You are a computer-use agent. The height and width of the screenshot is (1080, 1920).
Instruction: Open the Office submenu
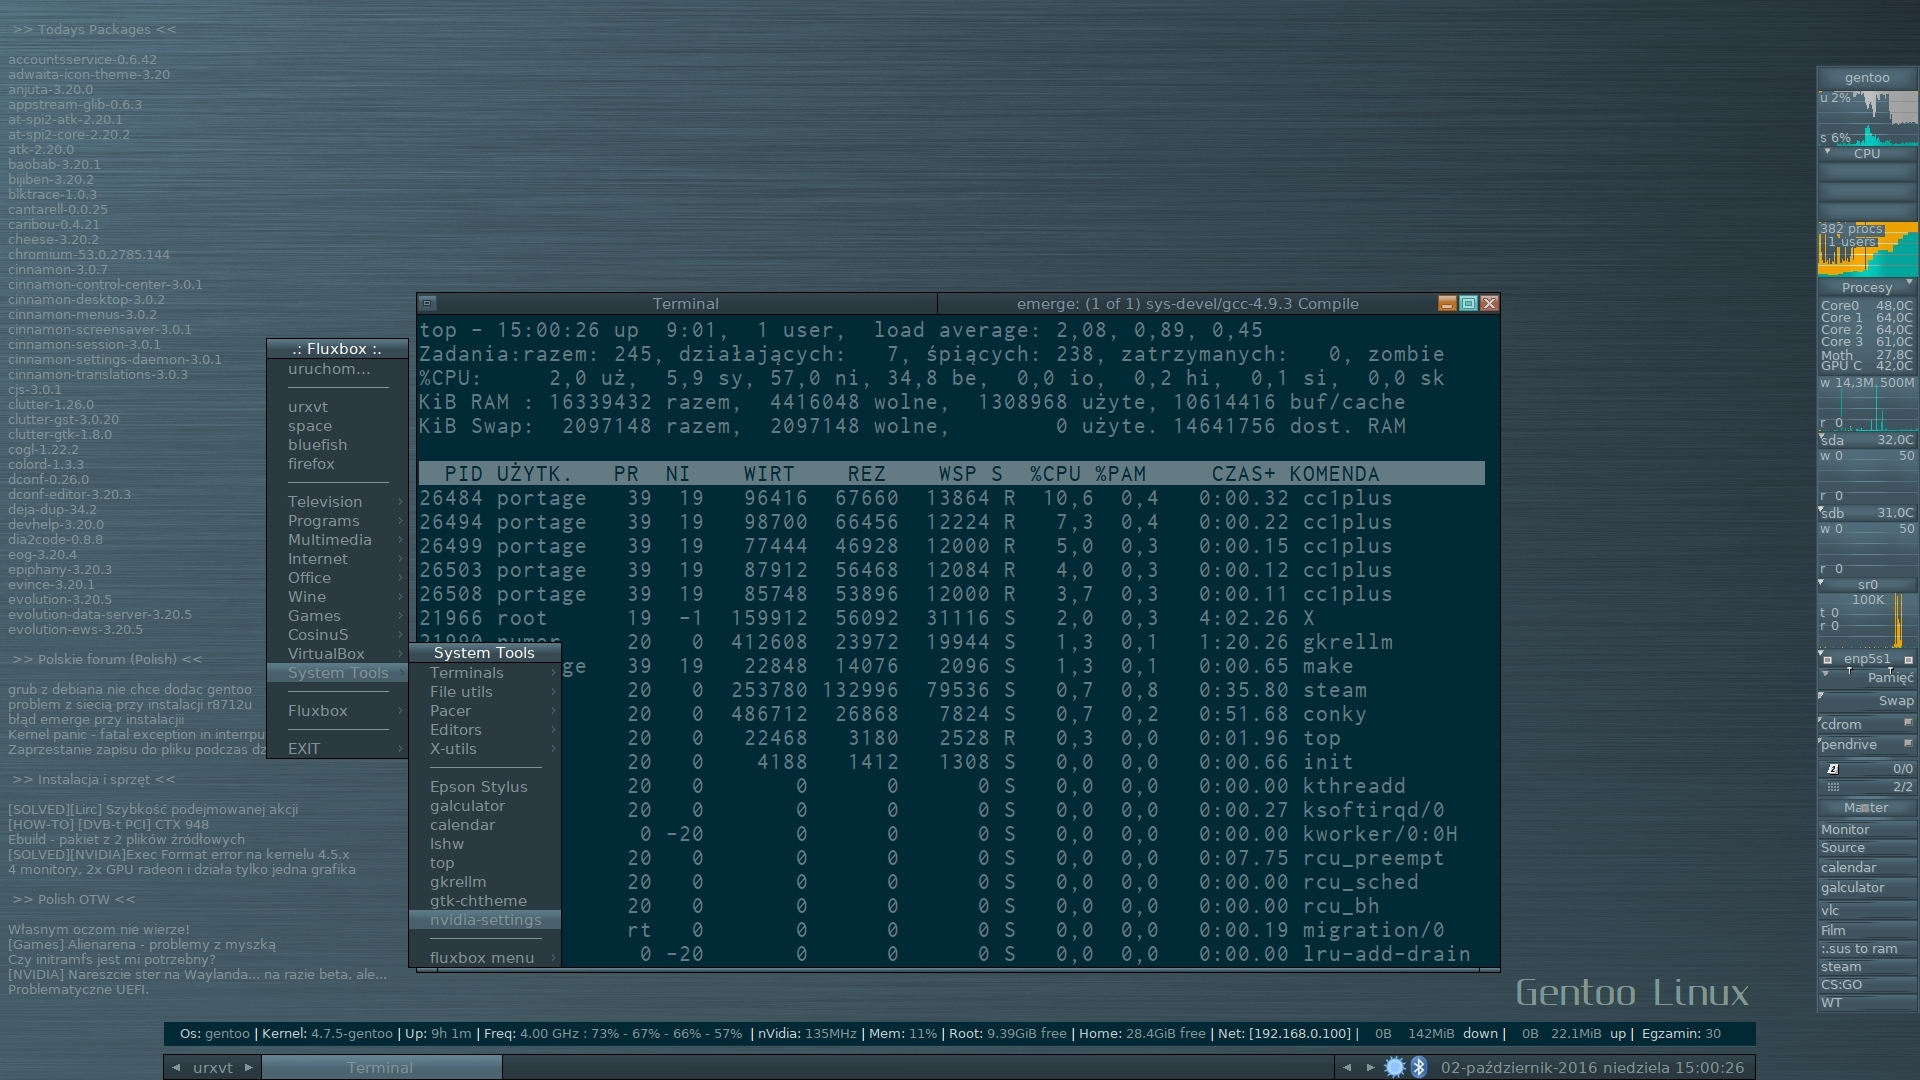point(338,578)
